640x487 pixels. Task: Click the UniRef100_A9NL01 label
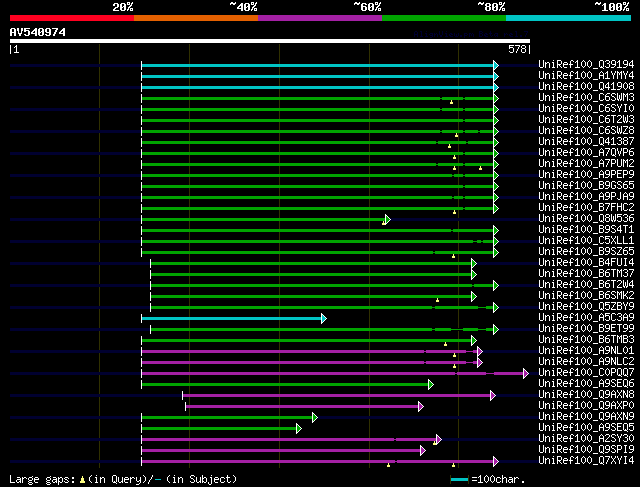pyautogui.click(x=586, y=351)
